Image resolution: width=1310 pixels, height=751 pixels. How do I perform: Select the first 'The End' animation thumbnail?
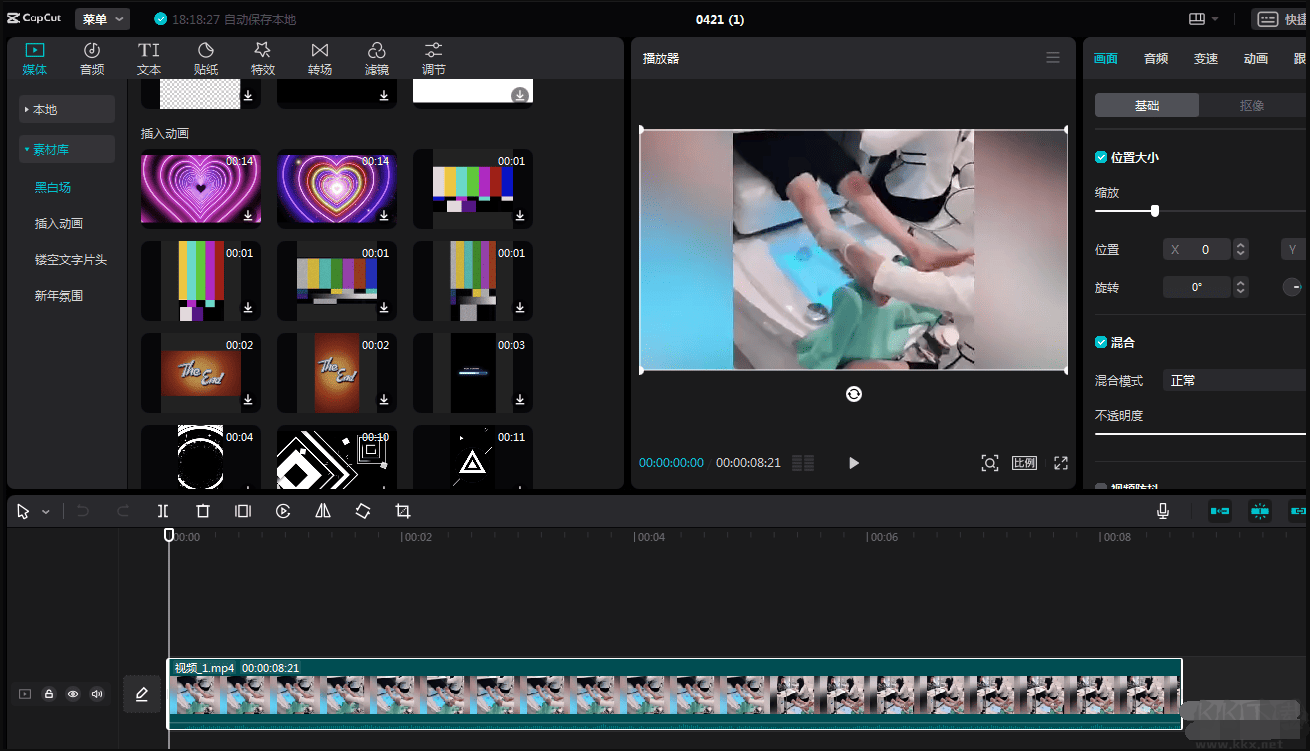point(201,373)
